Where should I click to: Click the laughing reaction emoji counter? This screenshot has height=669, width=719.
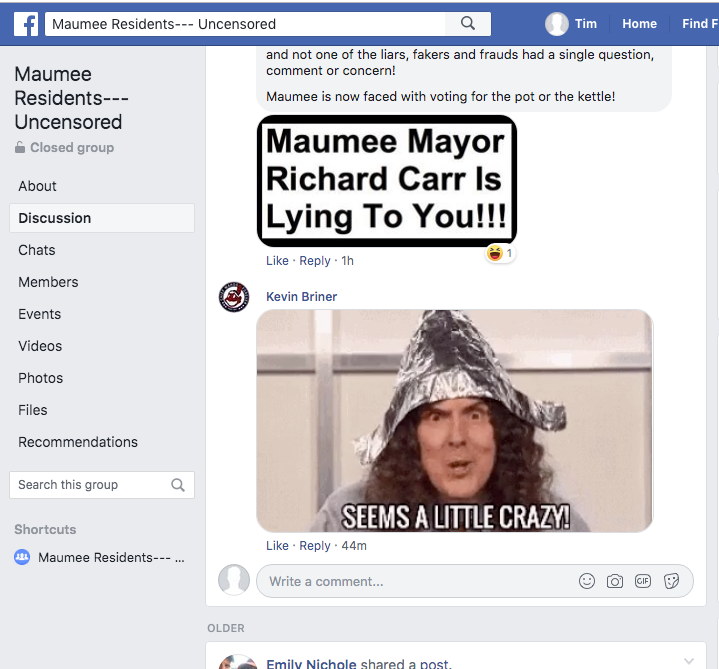(499, 254)
